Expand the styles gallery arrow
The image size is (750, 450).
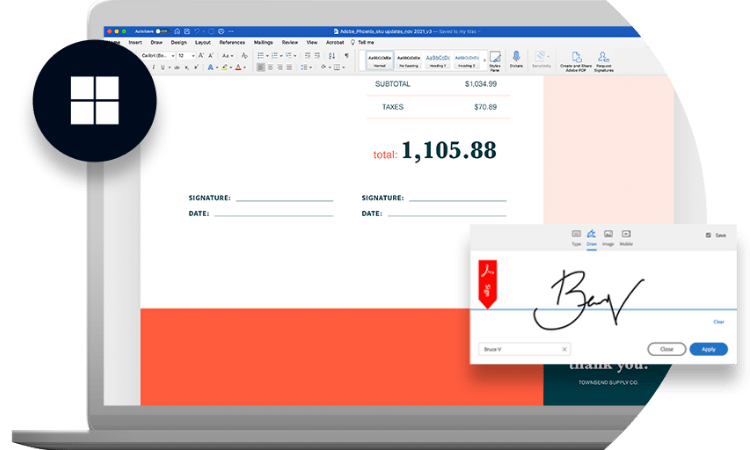[x=485, y=62]
